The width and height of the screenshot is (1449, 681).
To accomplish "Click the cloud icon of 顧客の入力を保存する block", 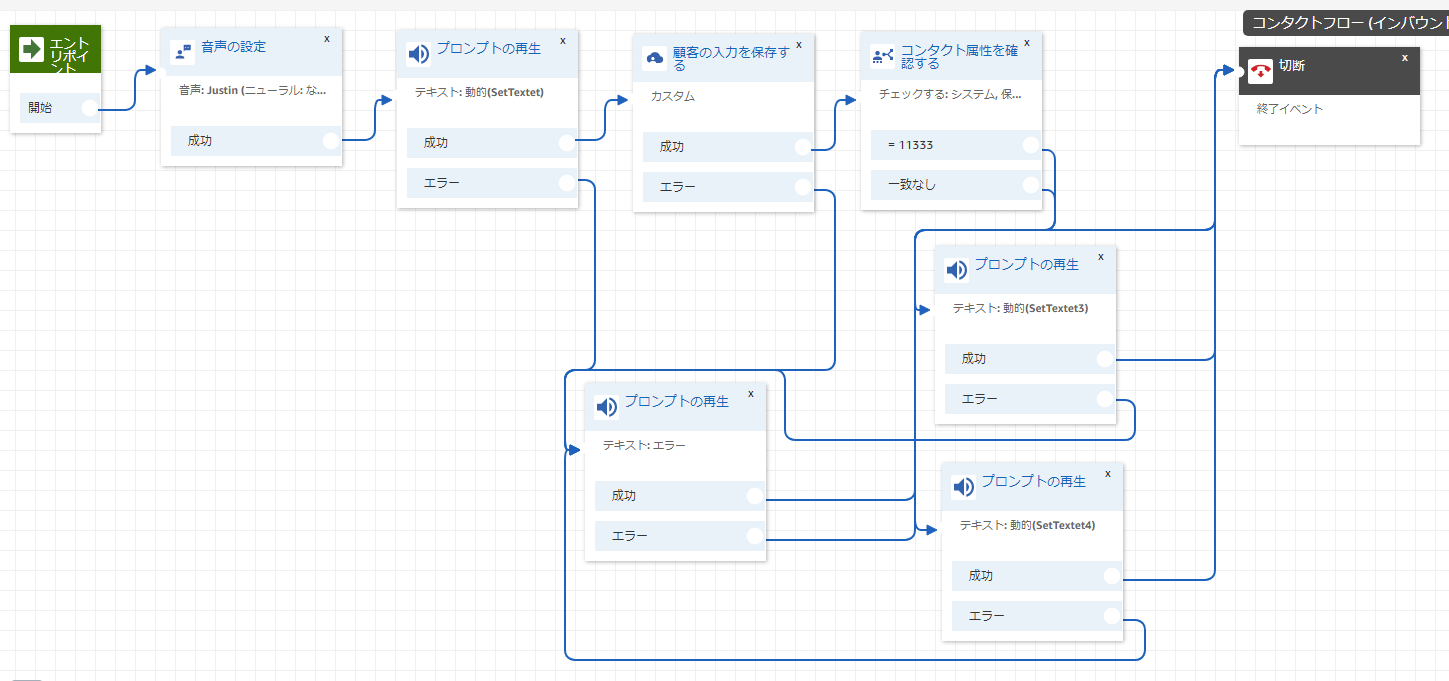I will (655, 58).
